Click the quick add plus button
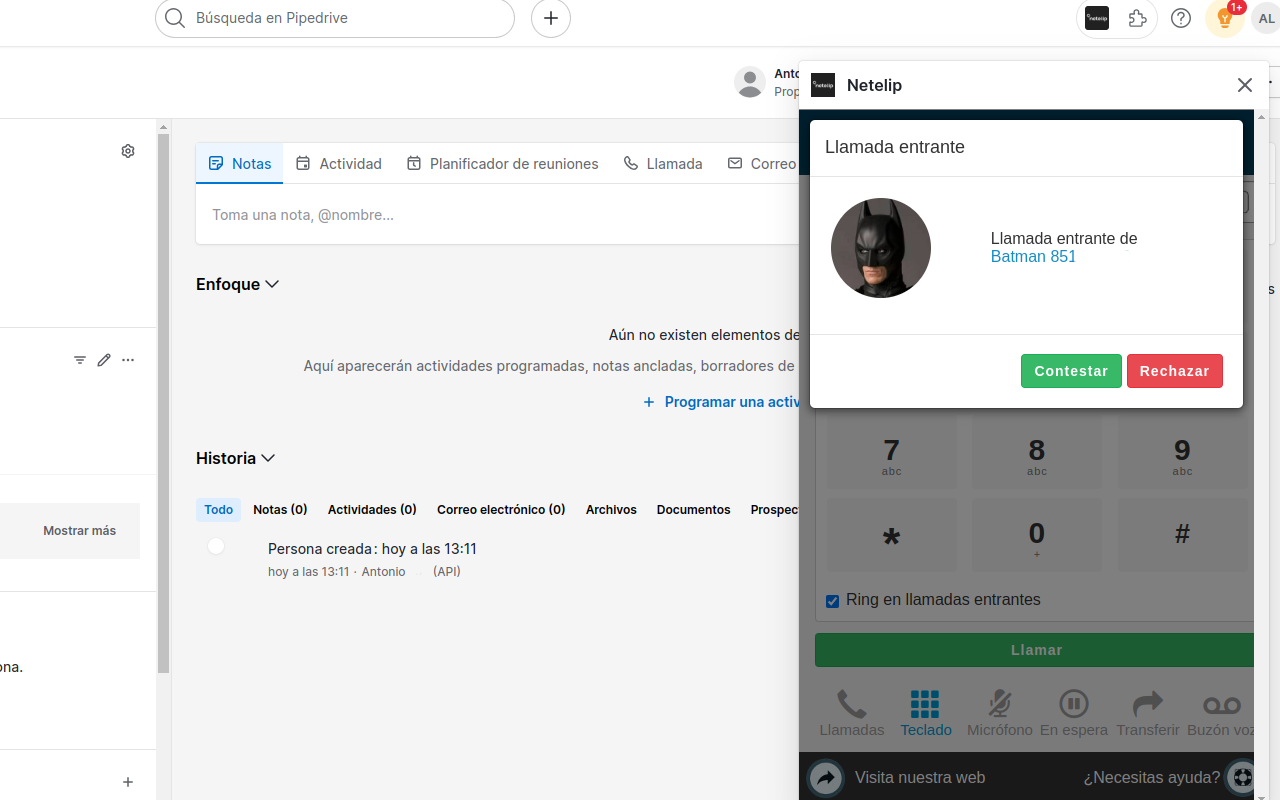This screenshot has width=1280, height=800. coord(551,18)
